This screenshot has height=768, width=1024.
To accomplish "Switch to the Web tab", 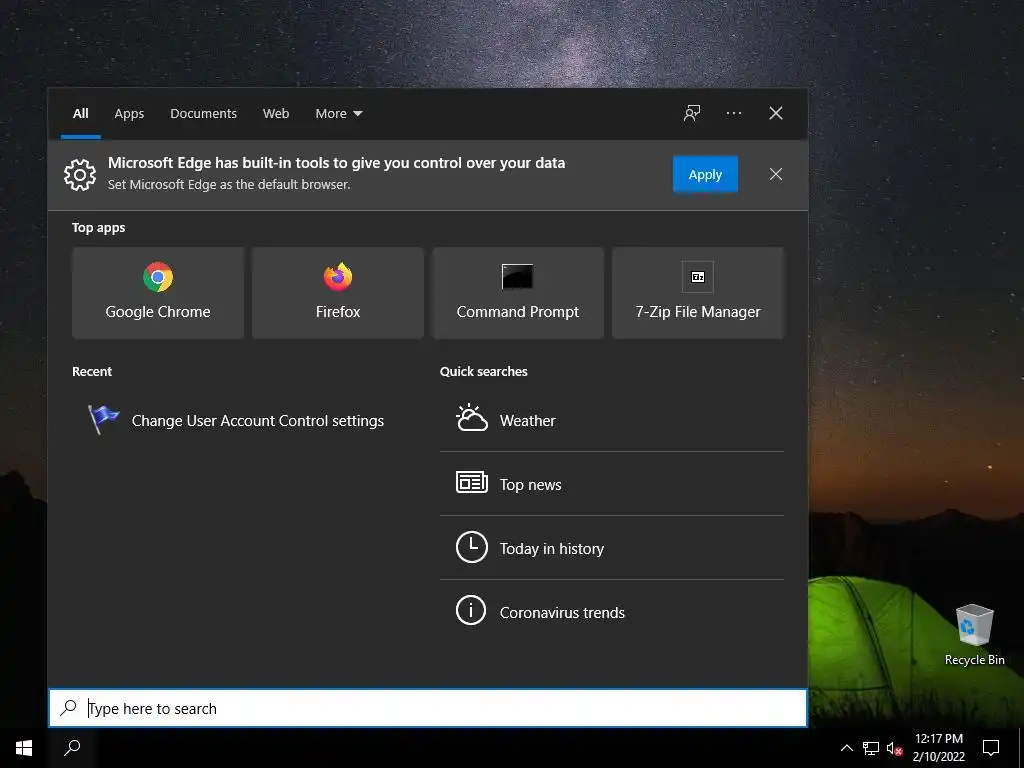I will coord(276,114).
